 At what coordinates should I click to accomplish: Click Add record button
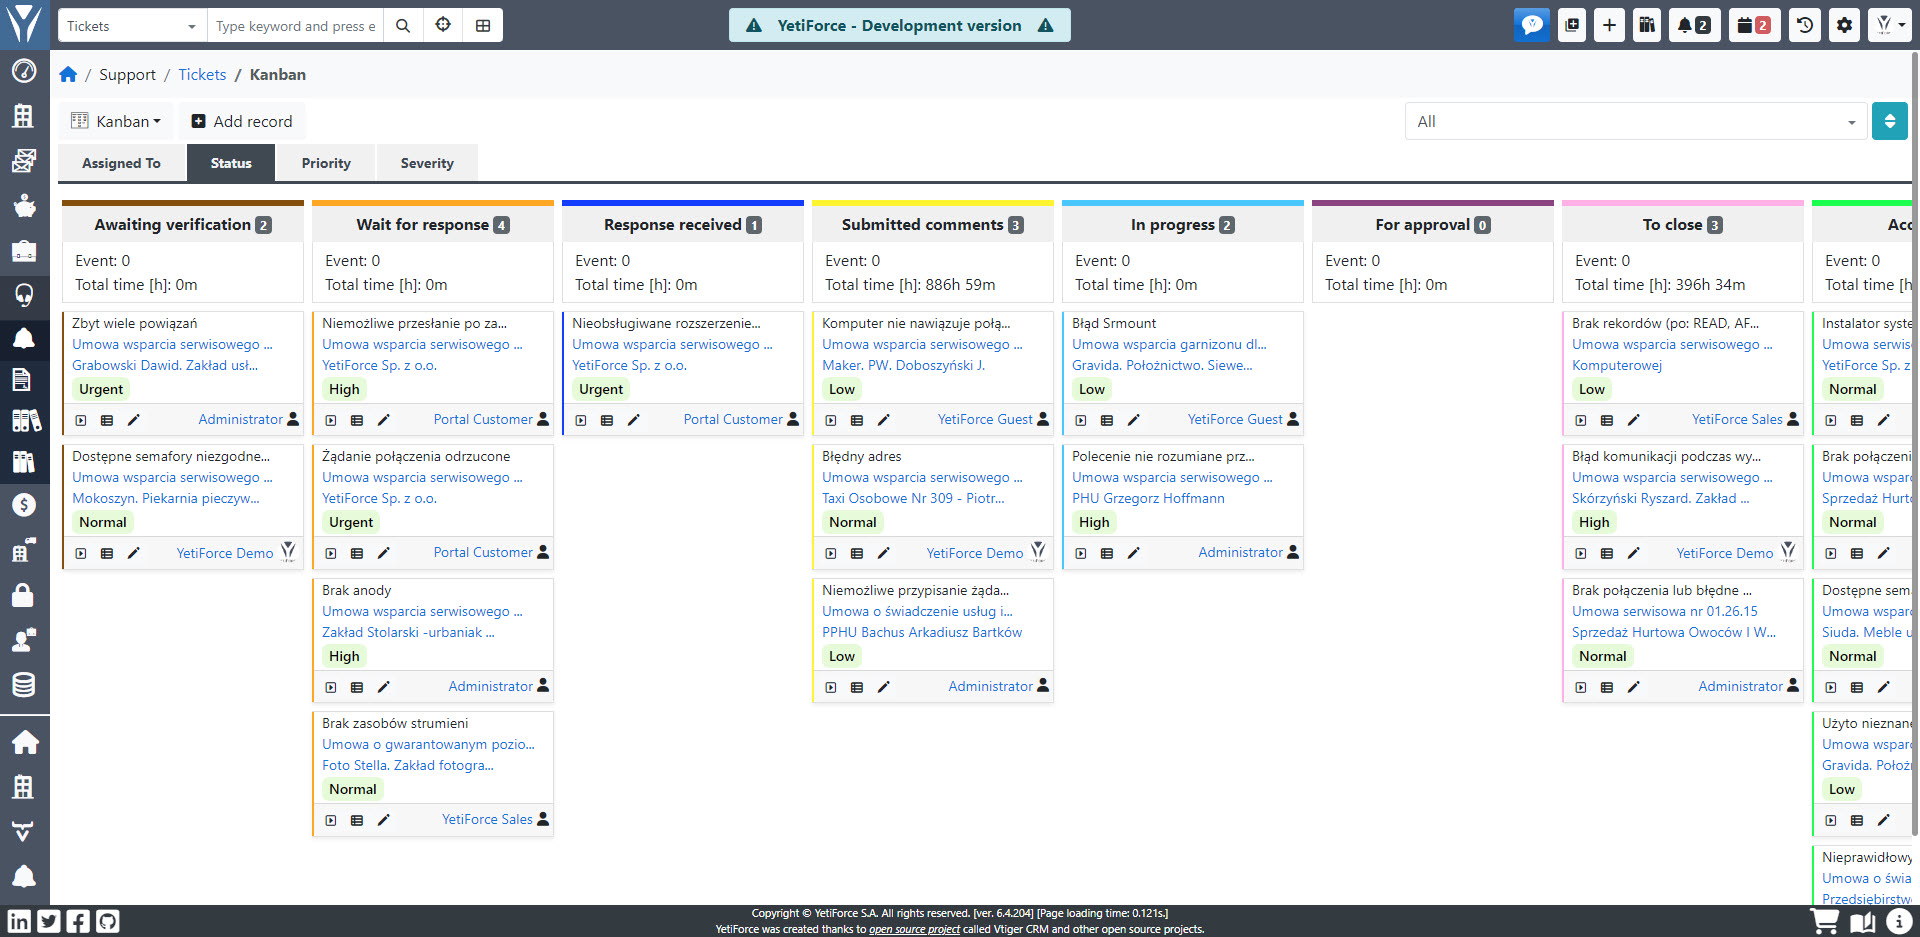[x=242, y=121]
